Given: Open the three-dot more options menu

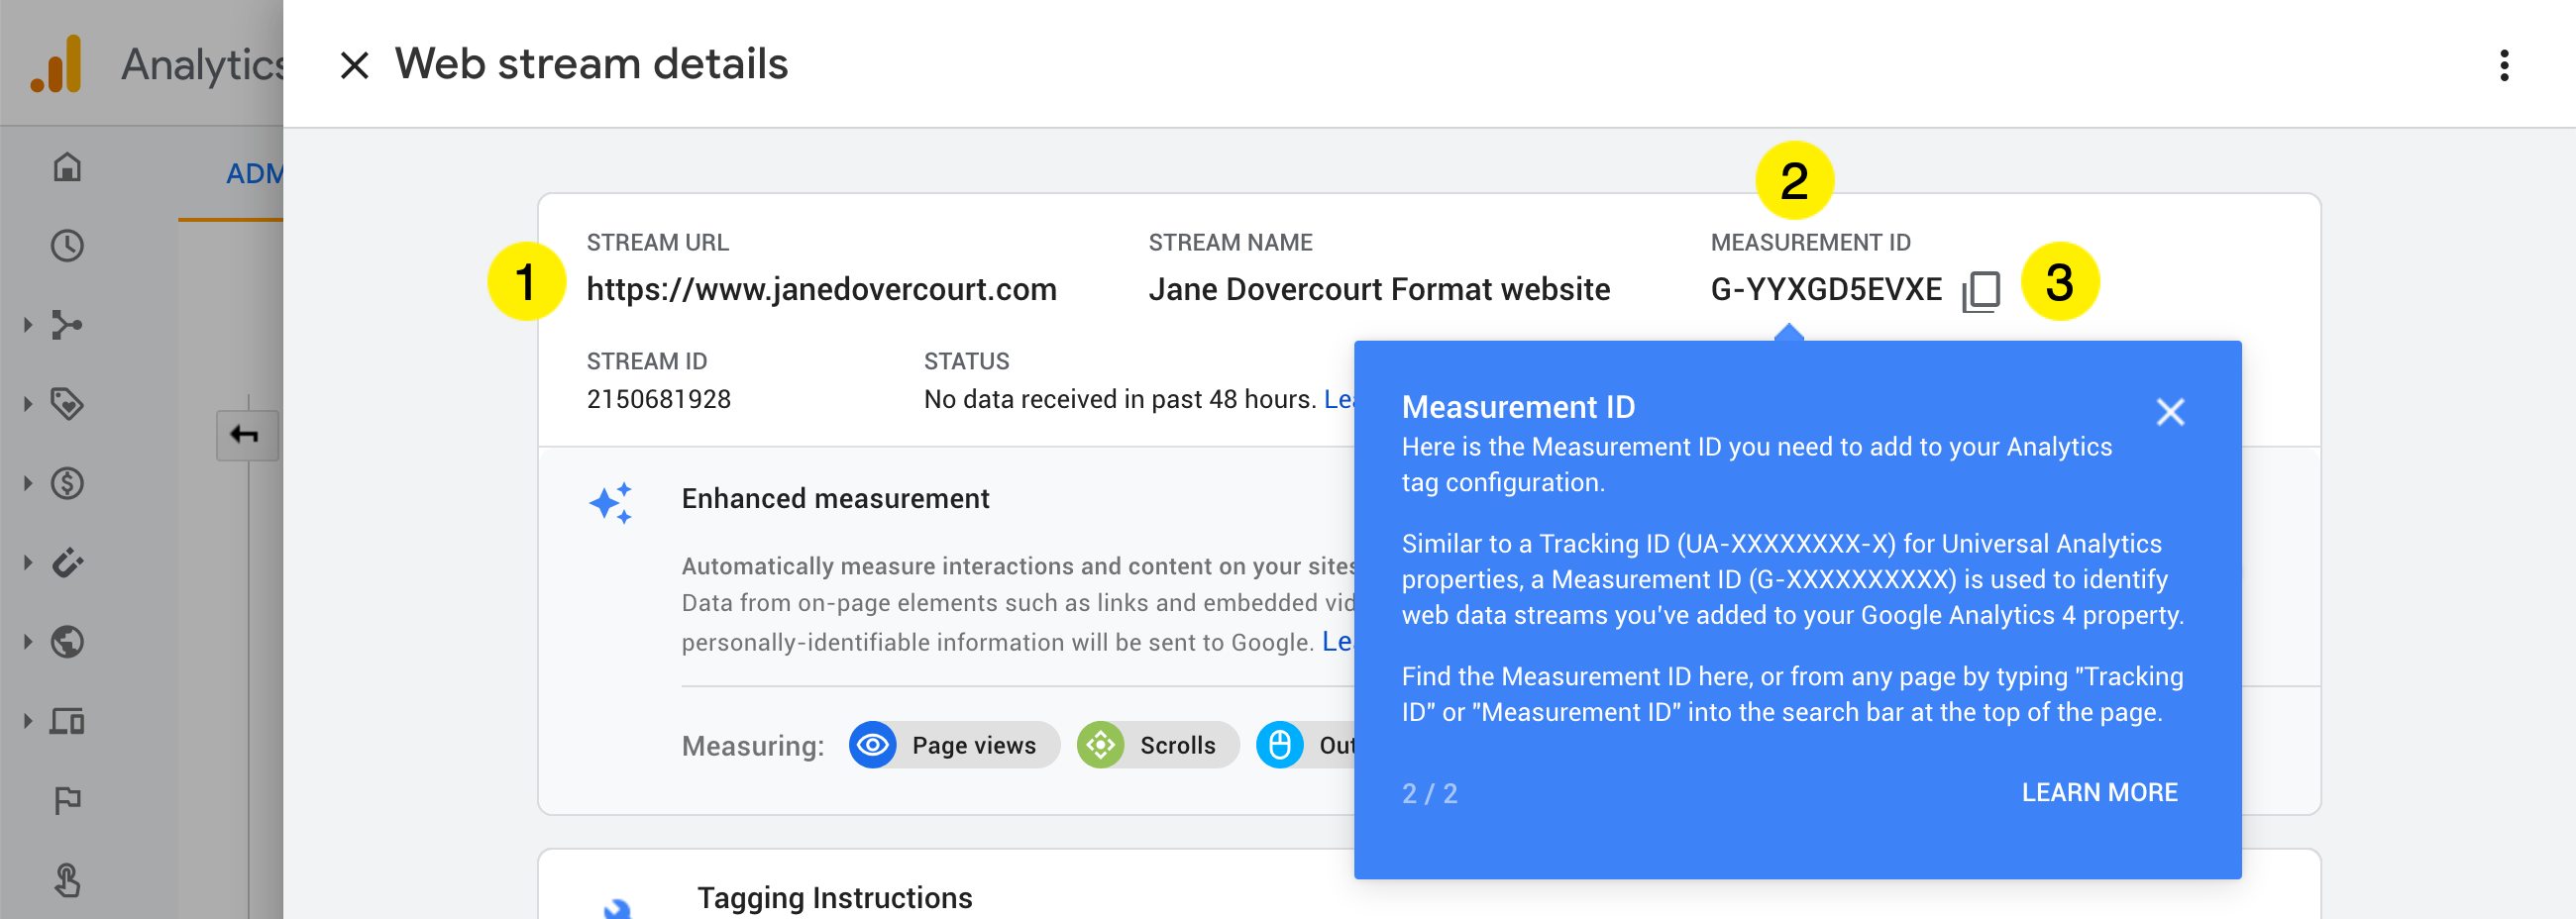Looking at the screenshot, I should click(2504, 66).
